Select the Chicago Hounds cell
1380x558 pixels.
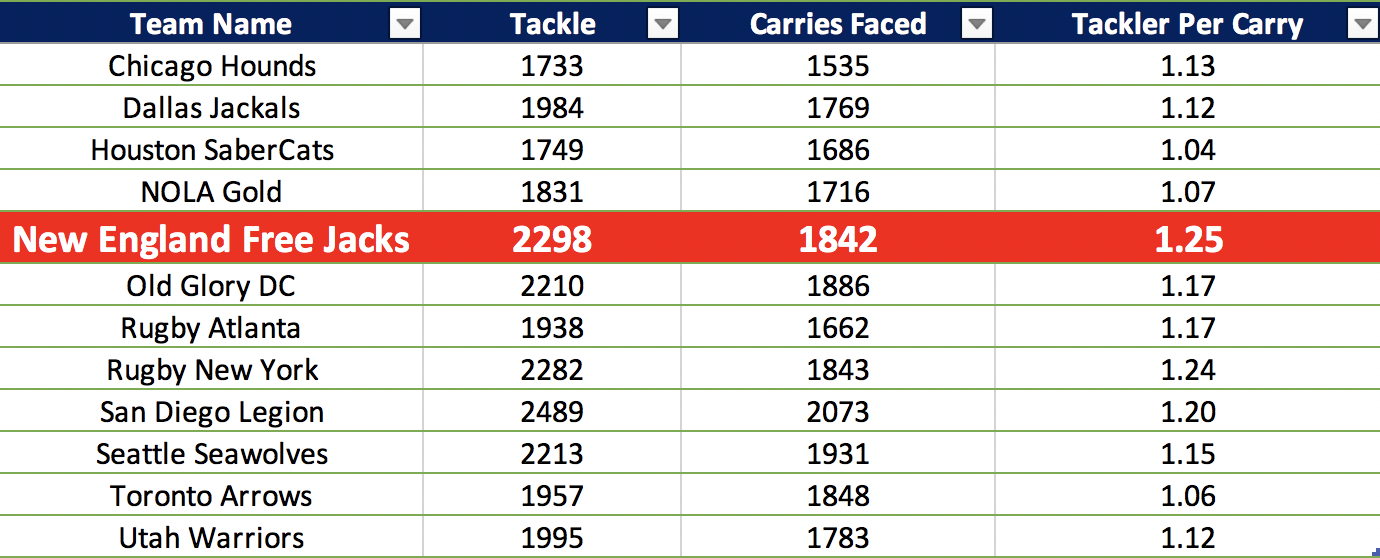point(212,67)
